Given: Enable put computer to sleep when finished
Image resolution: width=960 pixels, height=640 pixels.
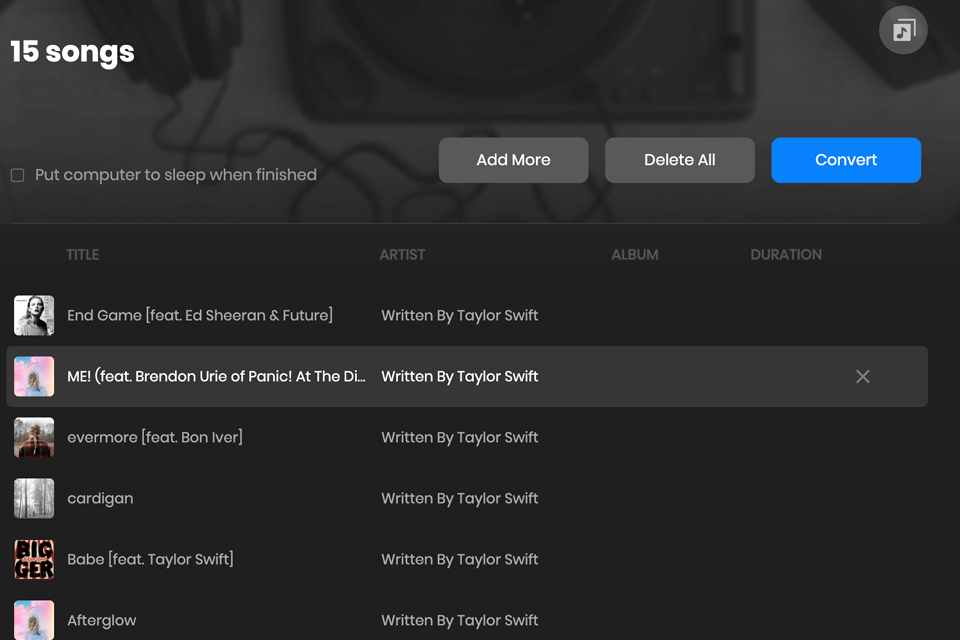Looking at the screenshot, I should (18, 176).
